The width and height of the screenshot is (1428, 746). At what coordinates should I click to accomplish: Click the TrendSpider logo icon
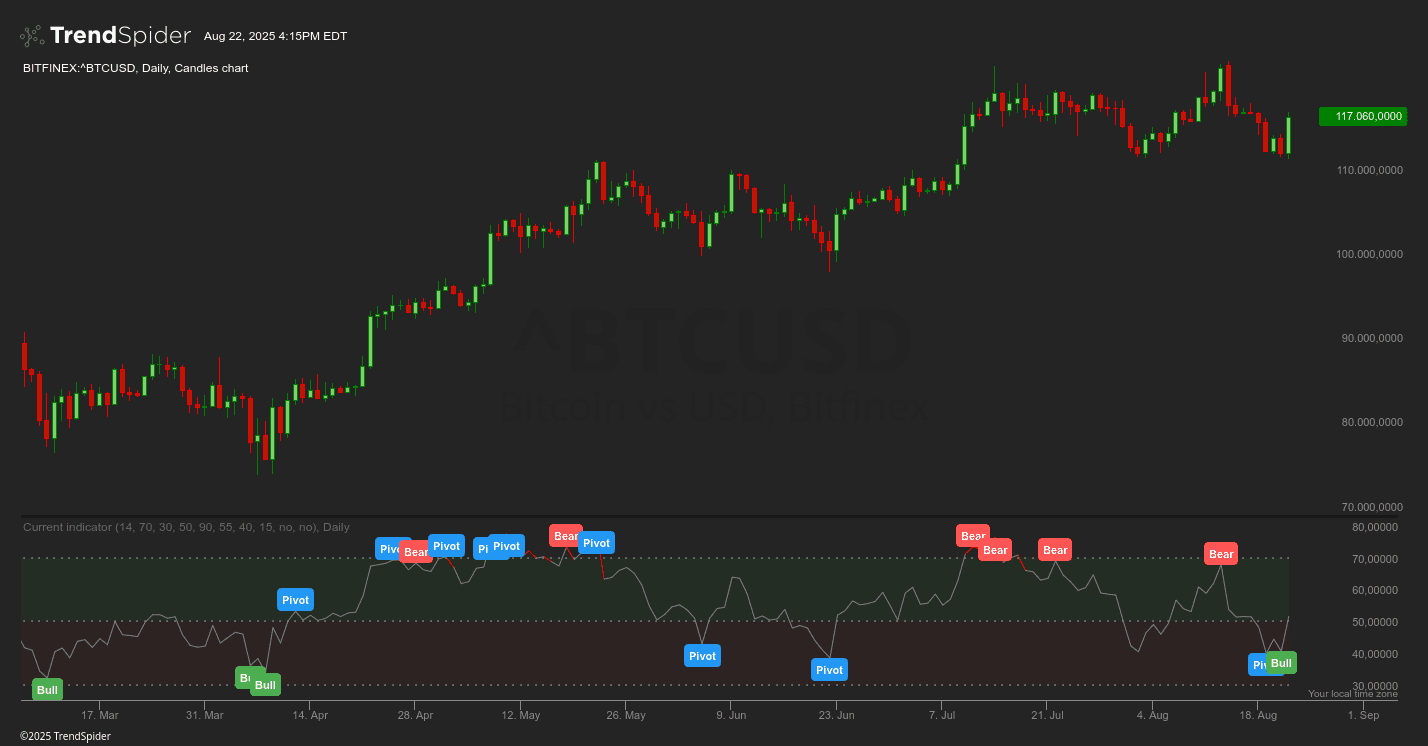click(x=31, y=35)
